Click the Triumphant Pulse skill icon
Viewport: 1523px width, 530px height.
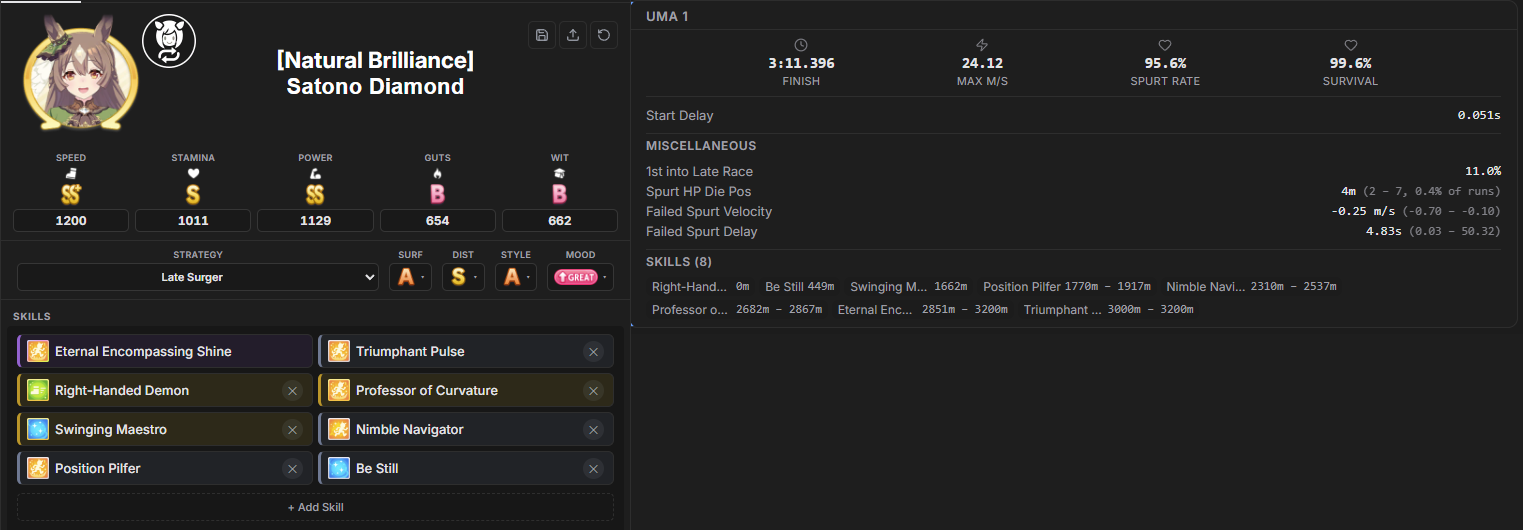[339, 351]
